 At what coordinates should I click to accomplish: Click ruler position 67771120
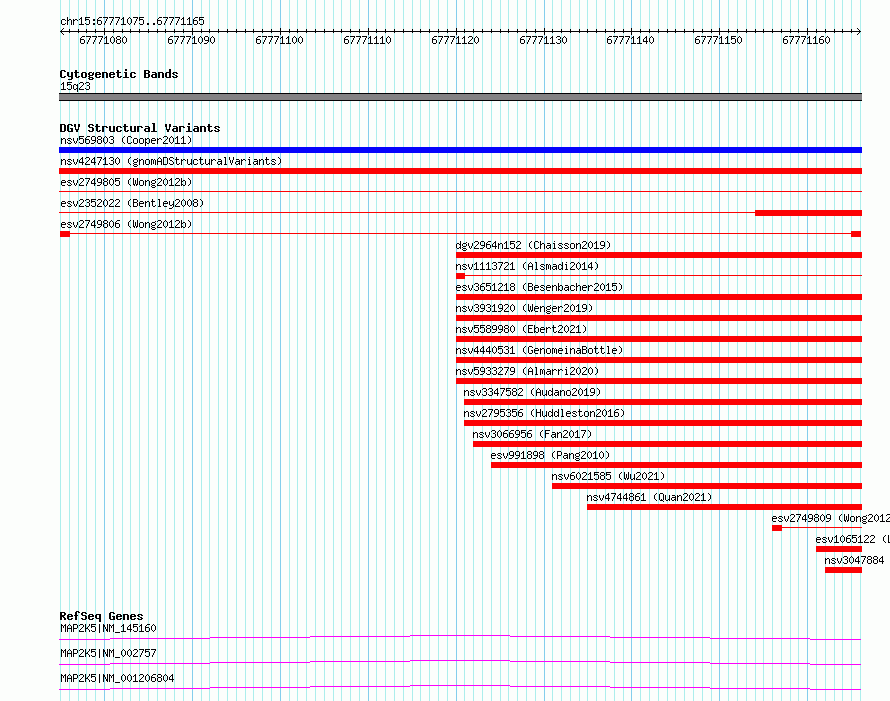pos(455,40)
